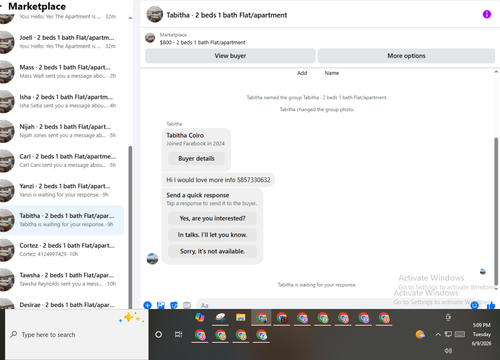This screenshot has width=500, height=360.
Task: Click the search magnifier icon in taskbar
Action: pos(14,334)
